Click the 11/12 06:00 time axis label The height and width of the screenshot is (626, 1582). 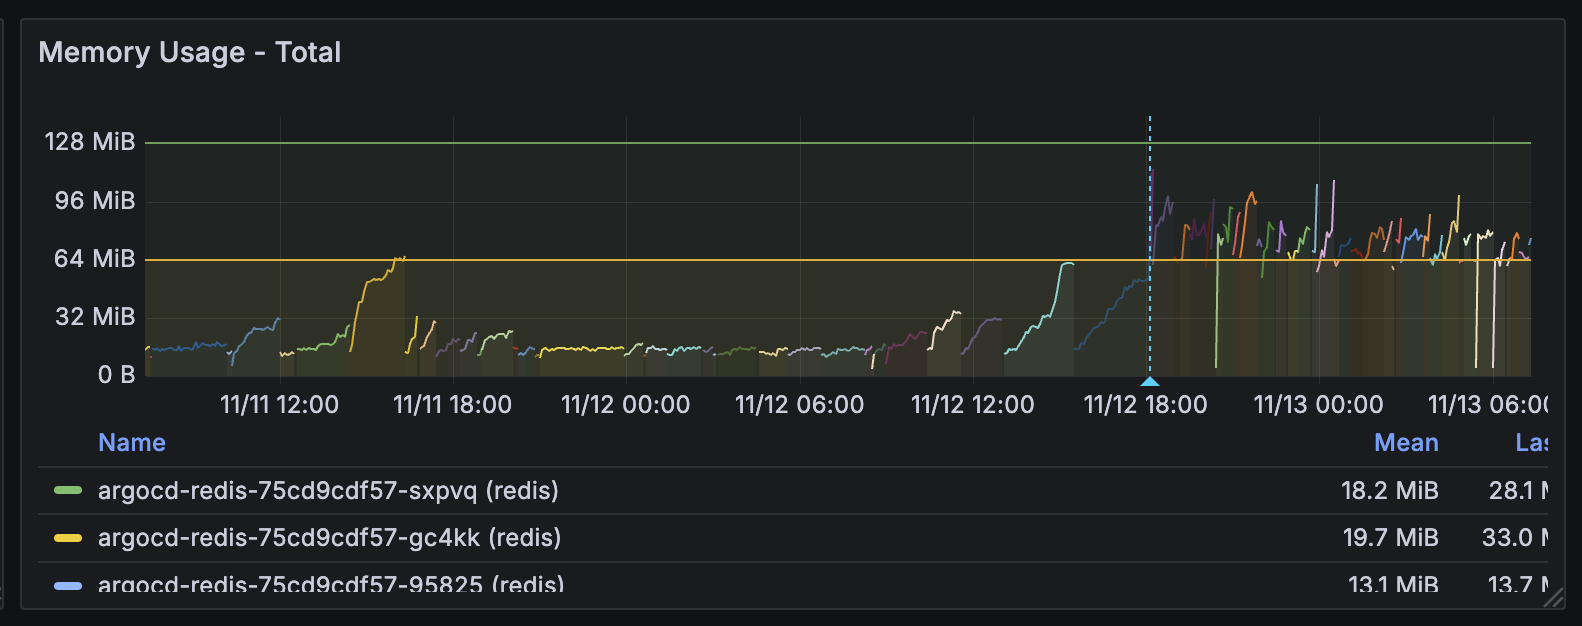799,404
